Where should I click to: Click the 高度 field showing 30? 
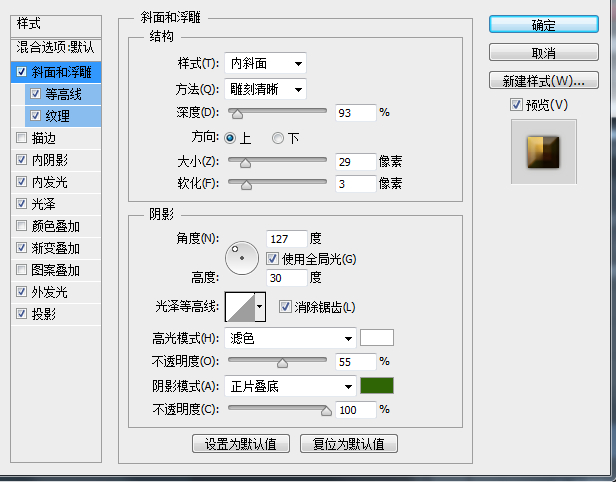(286, 278)
